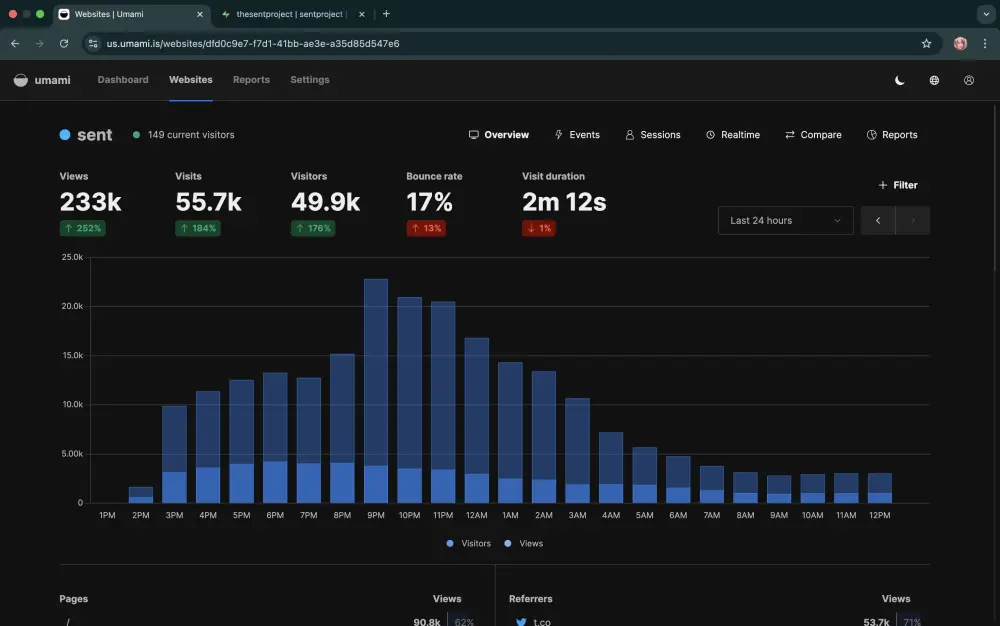Toggle dark mode with the moon icon

pos(900,80)
